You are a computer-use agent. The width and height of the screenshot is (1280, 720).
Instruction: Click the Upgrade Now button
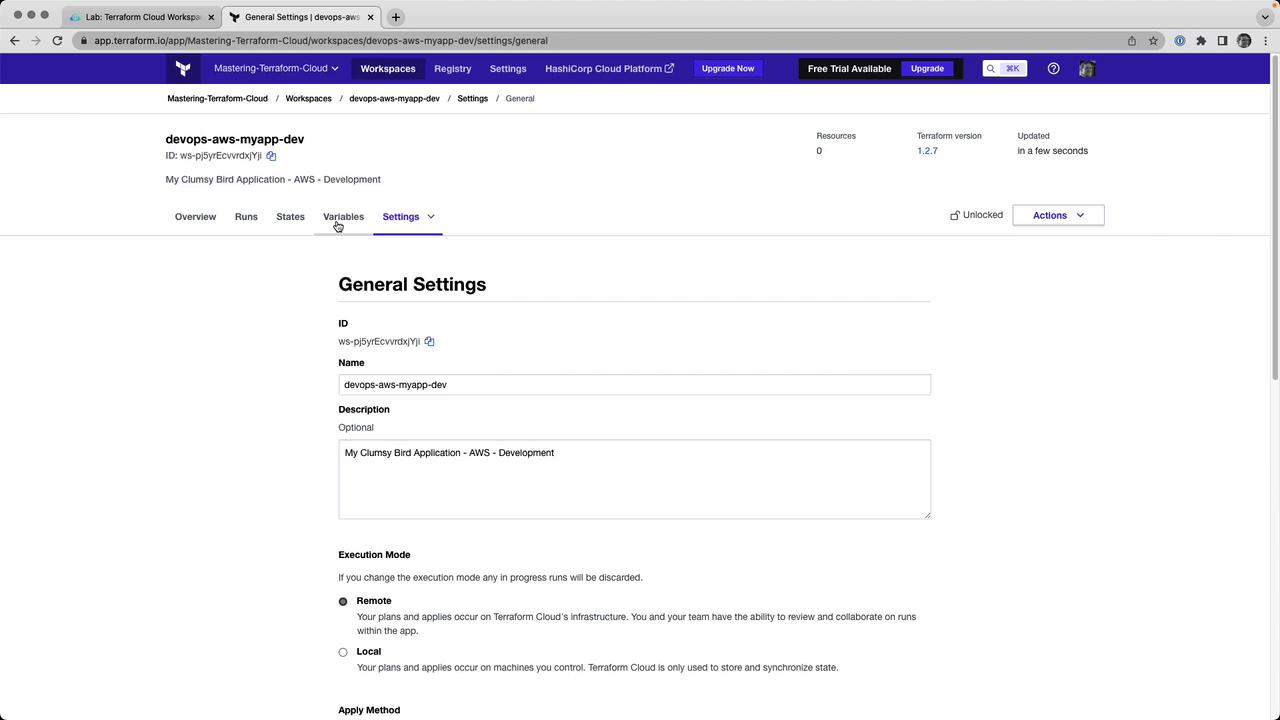728,69
